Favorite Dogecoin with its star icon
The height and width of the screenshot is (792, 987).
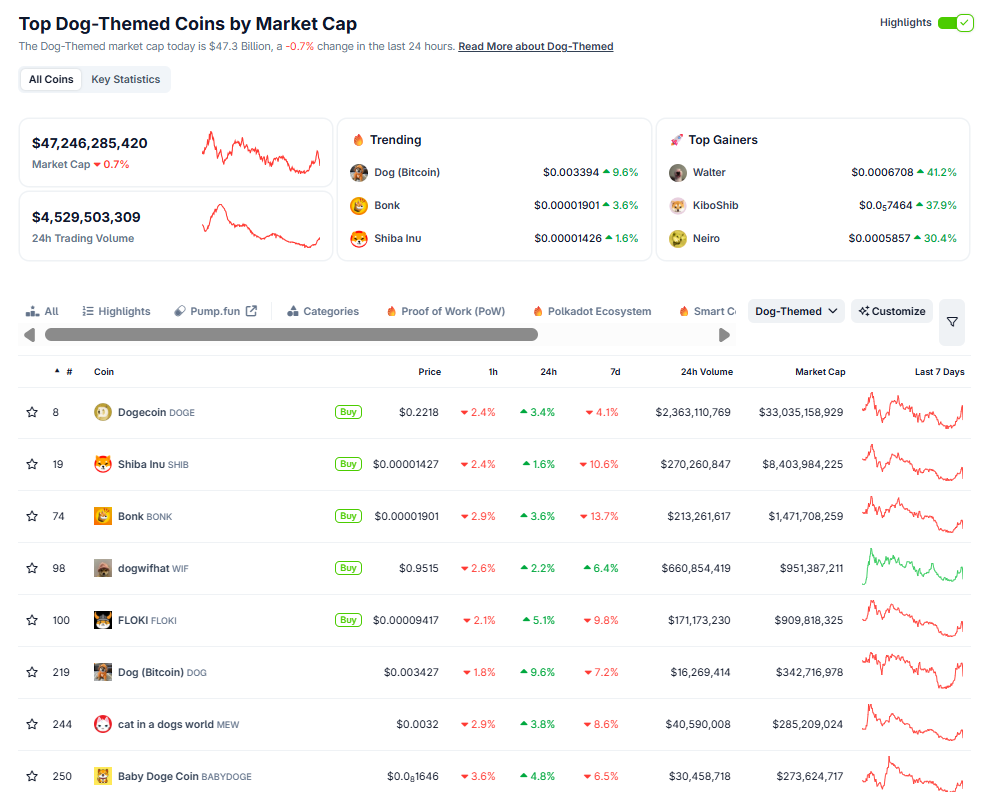click(32, 412)
